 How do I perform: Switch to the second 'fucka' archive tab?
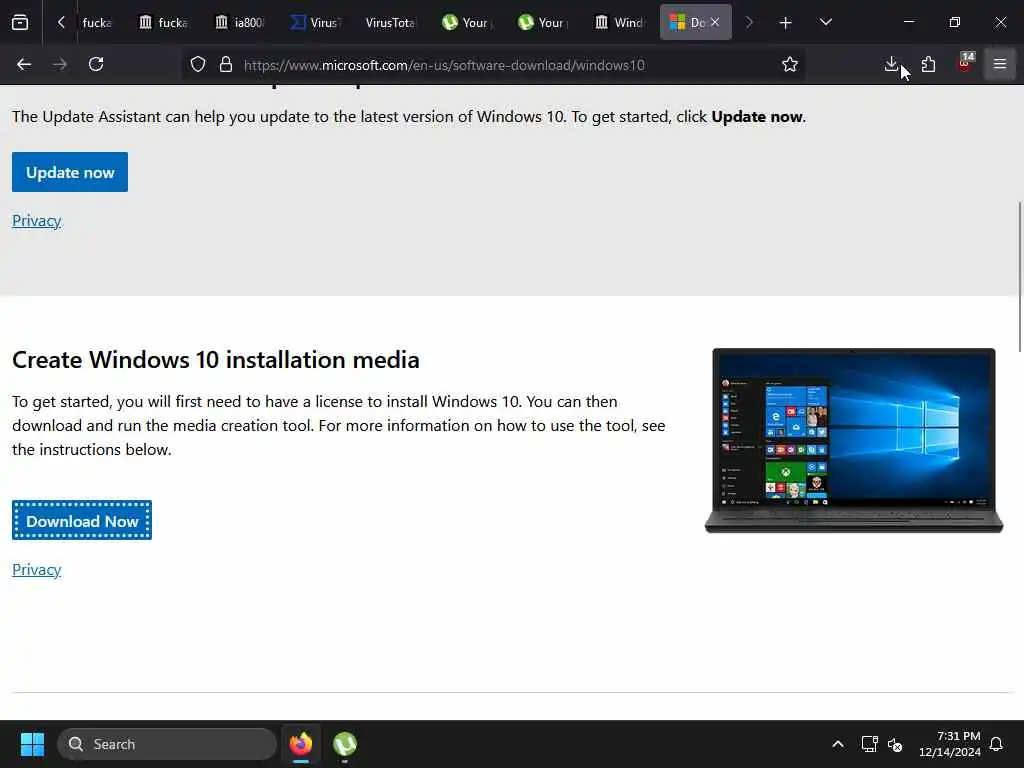[163, 23]
